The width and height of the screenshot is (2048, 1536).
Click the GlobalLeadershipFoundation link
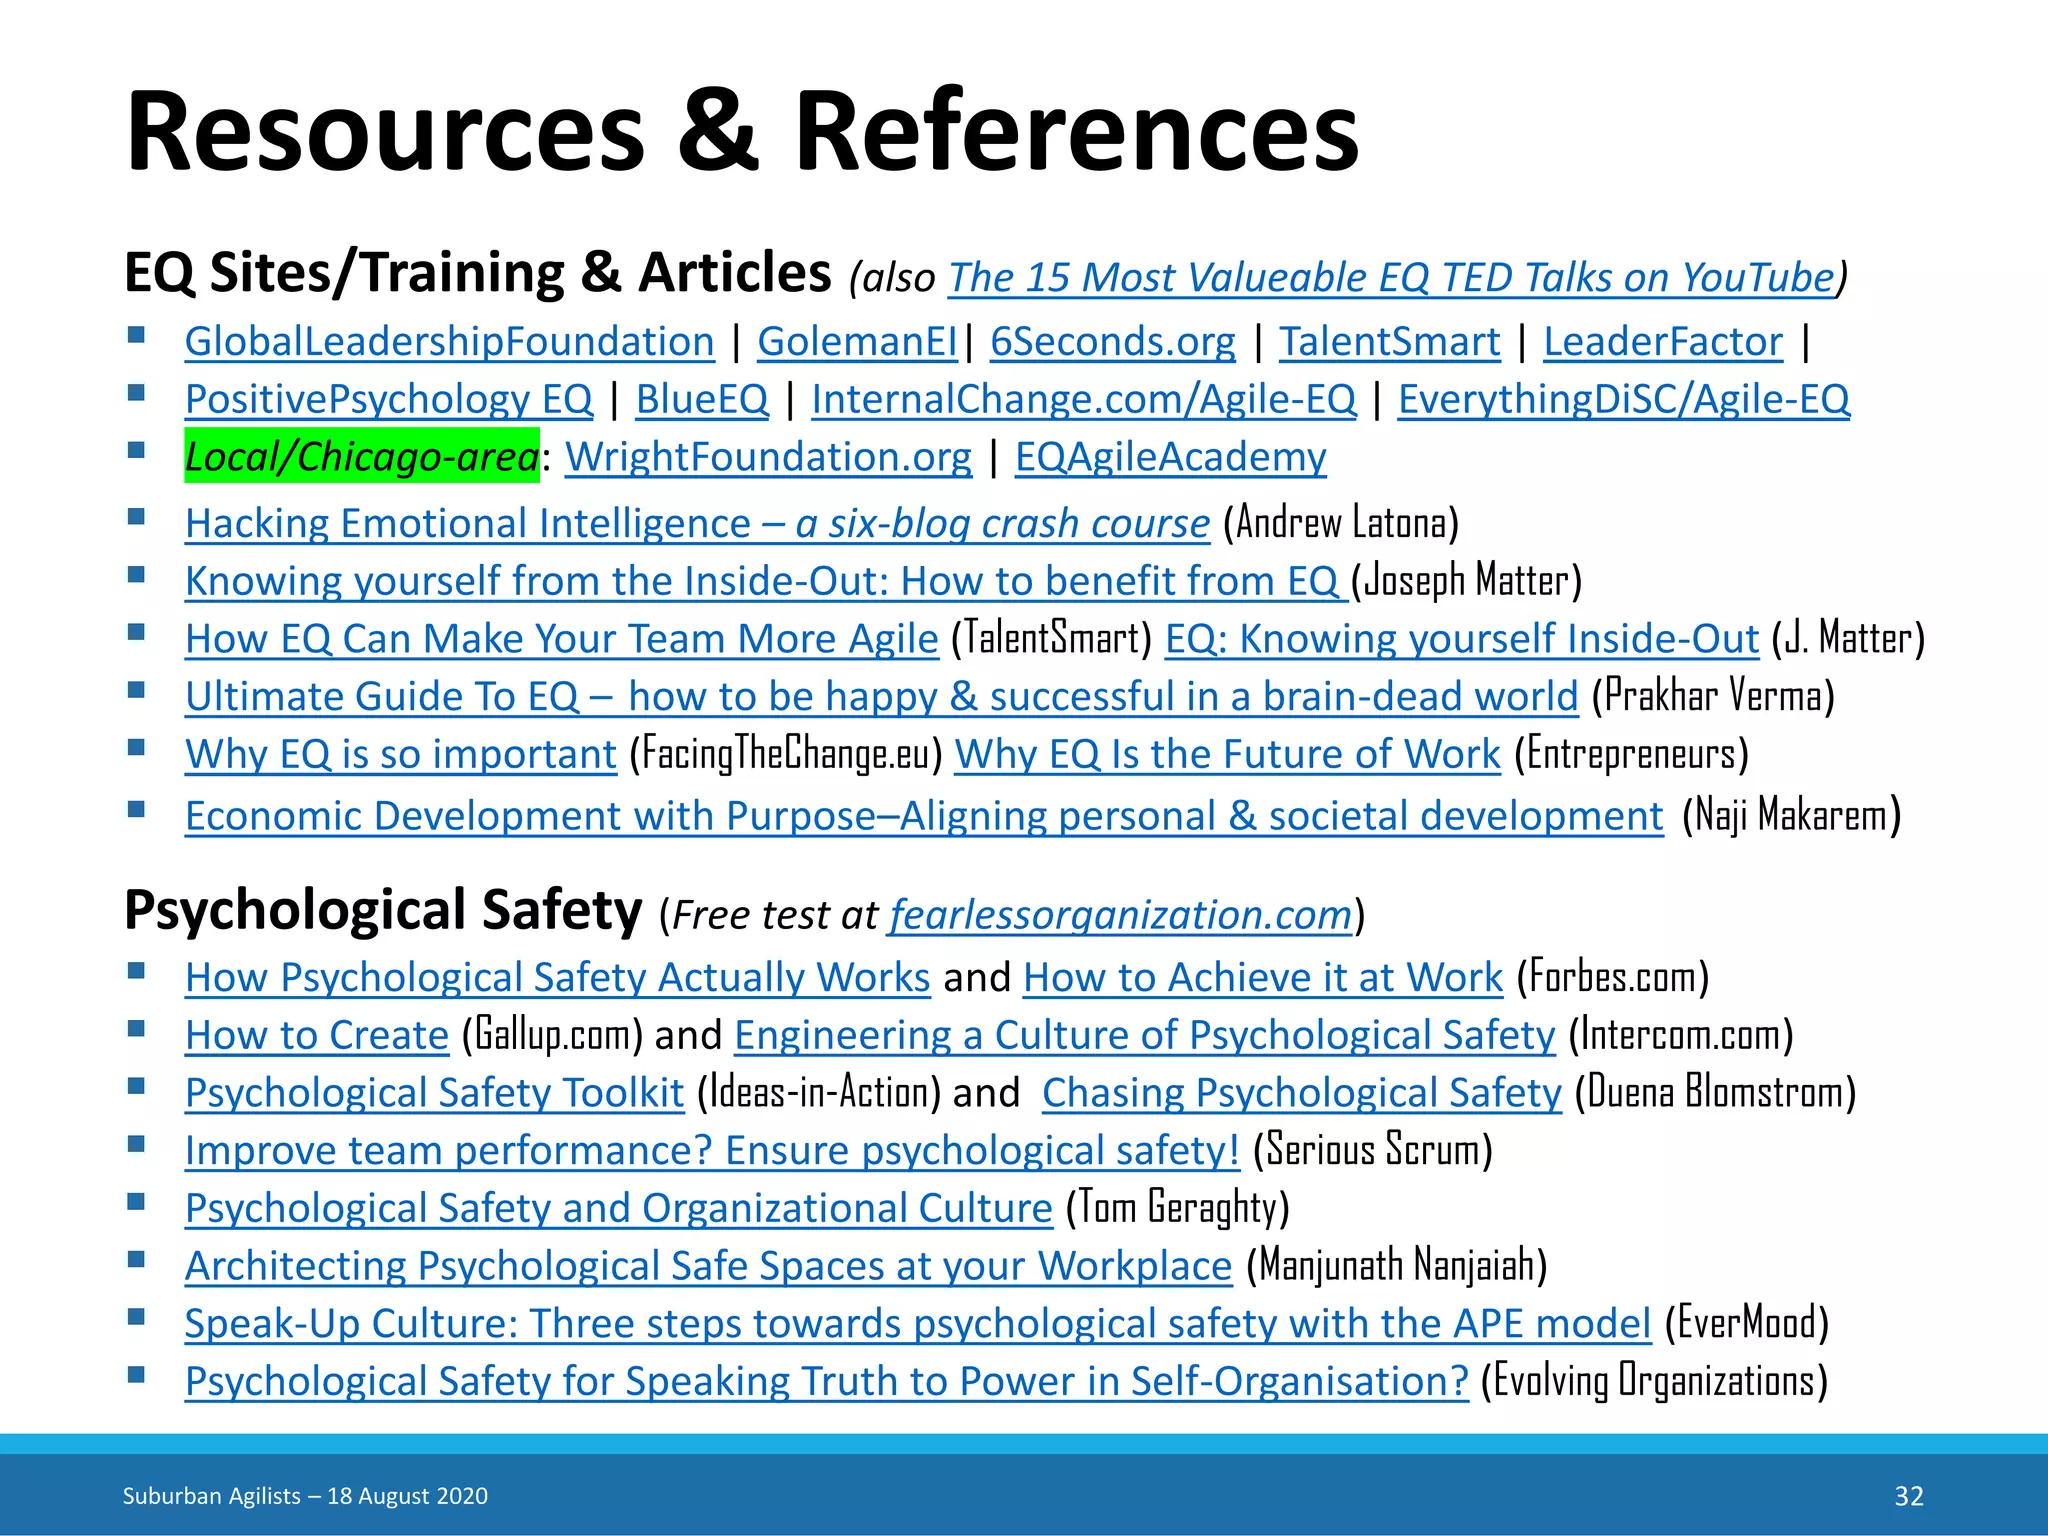[x=449, y=342]
